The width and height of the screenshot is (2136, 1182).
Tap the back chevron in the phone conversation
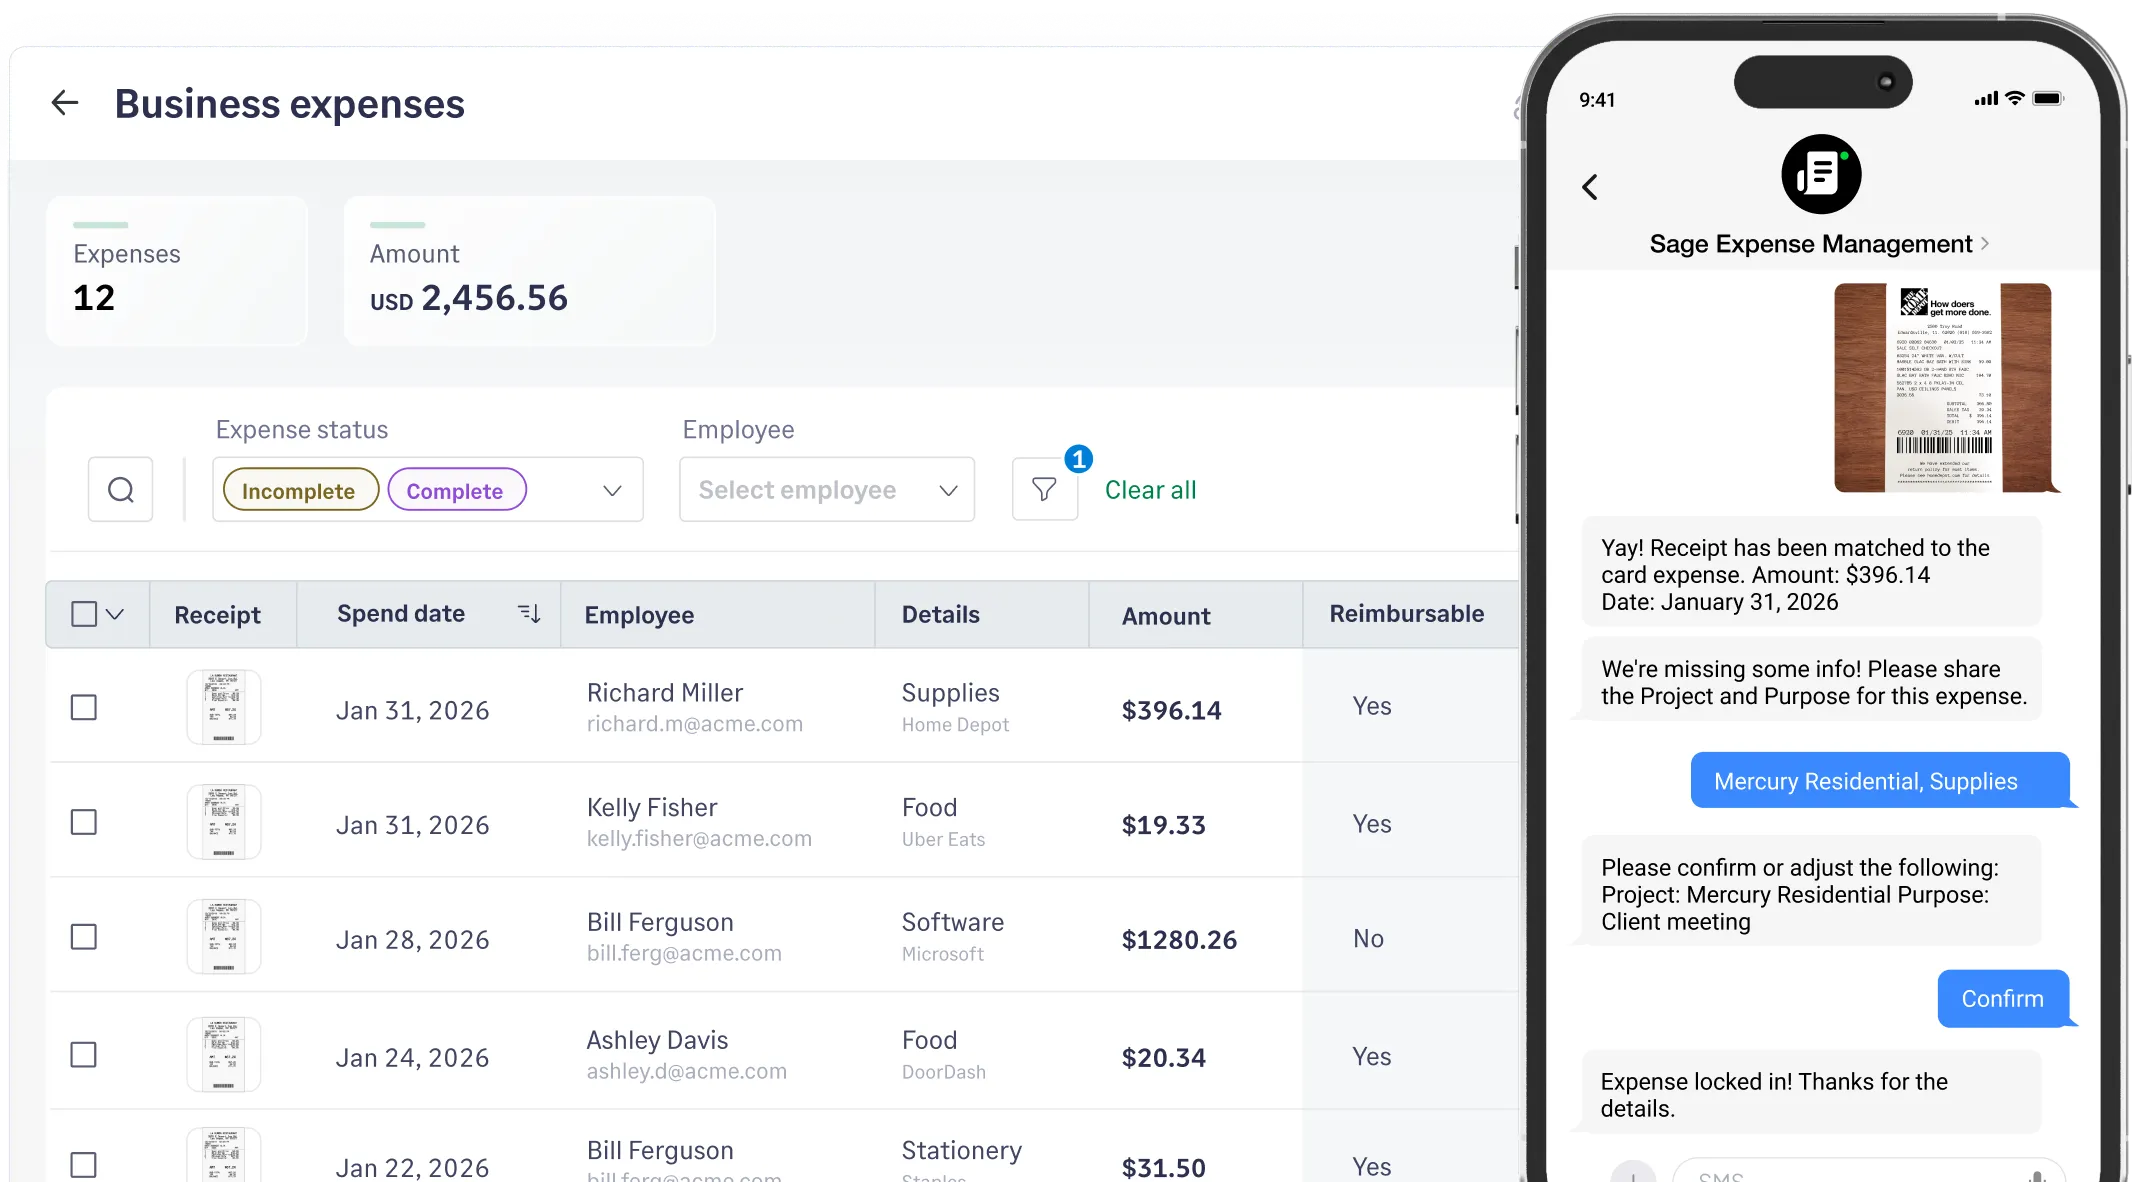tap(1590, 187)
